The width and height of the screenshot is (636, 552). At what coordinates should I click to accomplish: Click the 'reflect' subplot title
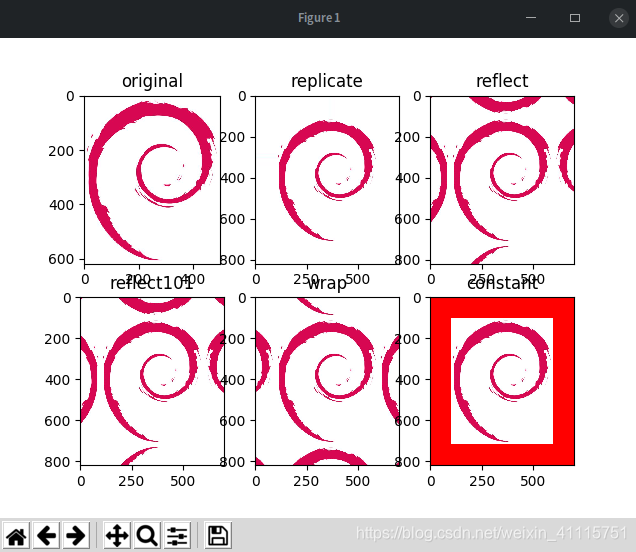pos(502,81)
